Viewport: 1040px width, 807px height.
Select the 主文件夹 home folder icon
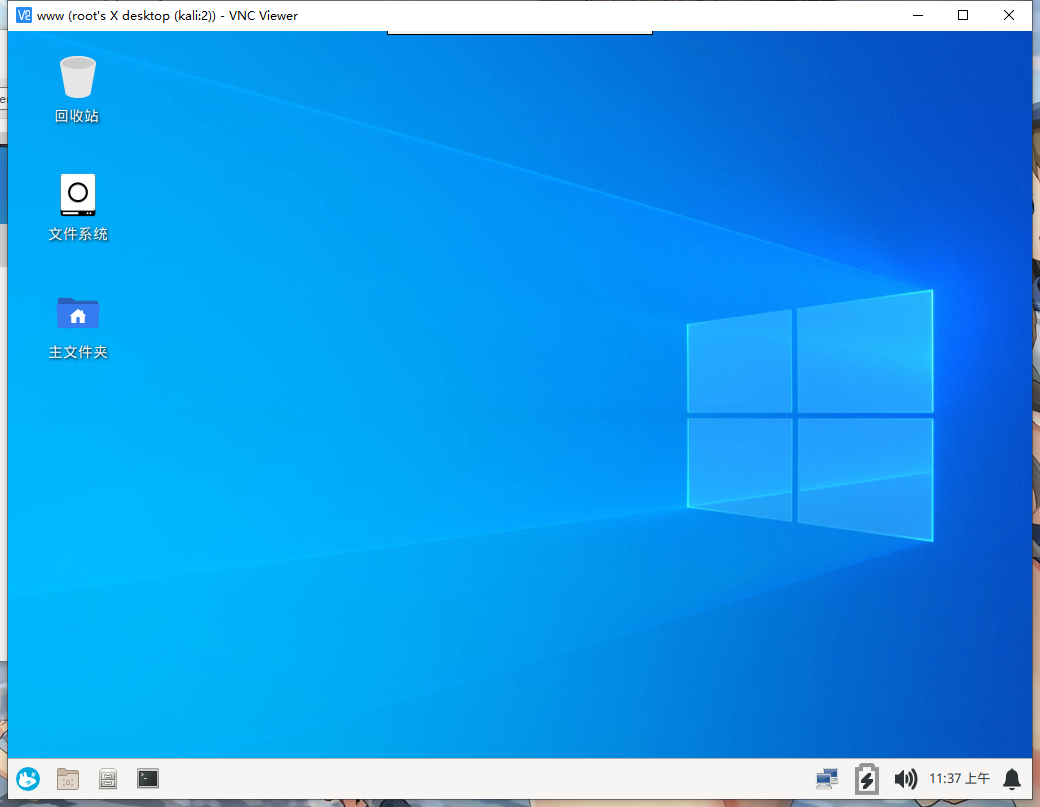pyautogui.click(x=78, y=313)
